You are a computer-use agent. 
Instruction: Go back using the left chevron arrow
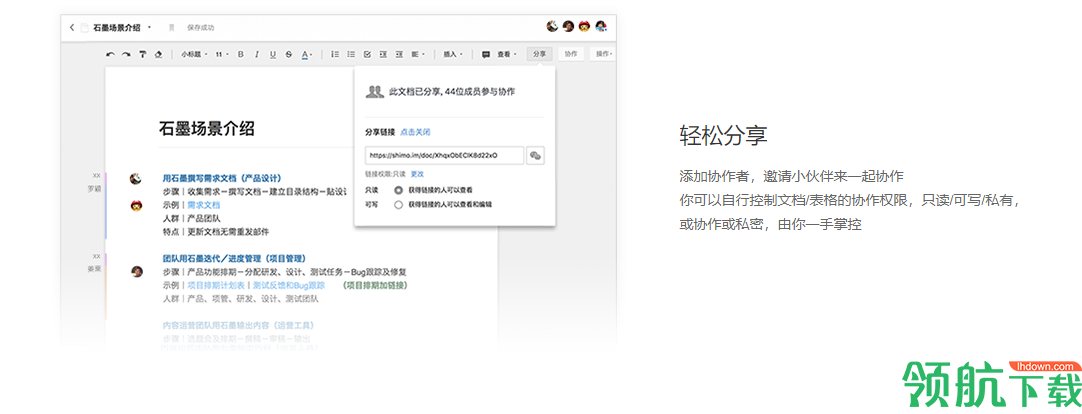(71, 28)
